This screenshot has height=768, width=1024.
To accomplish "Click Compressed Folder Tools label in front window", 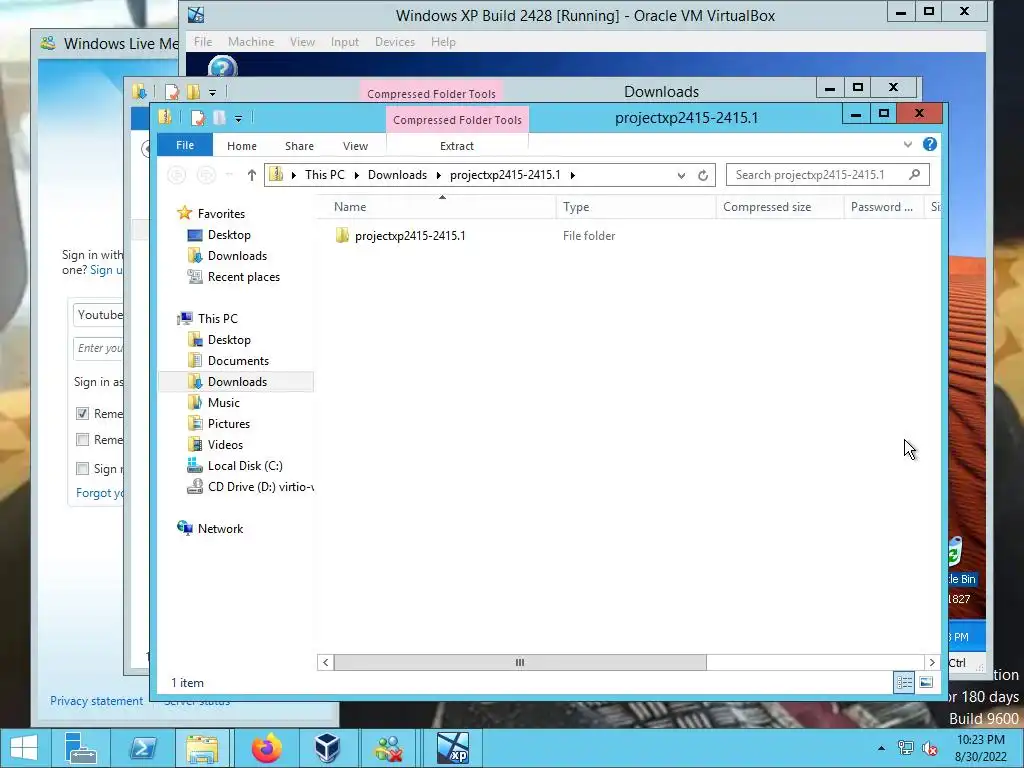I will 457,120.
